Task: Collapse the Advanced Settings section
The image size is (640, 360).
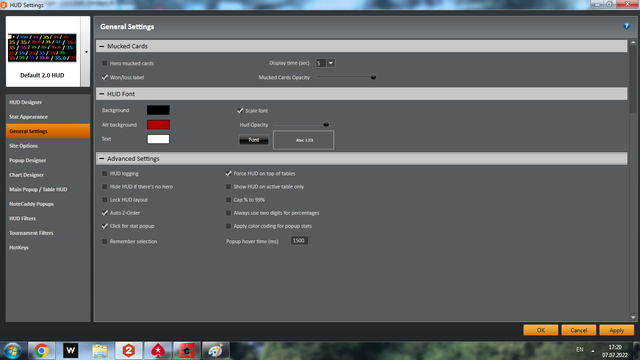Action: point(102,159)
